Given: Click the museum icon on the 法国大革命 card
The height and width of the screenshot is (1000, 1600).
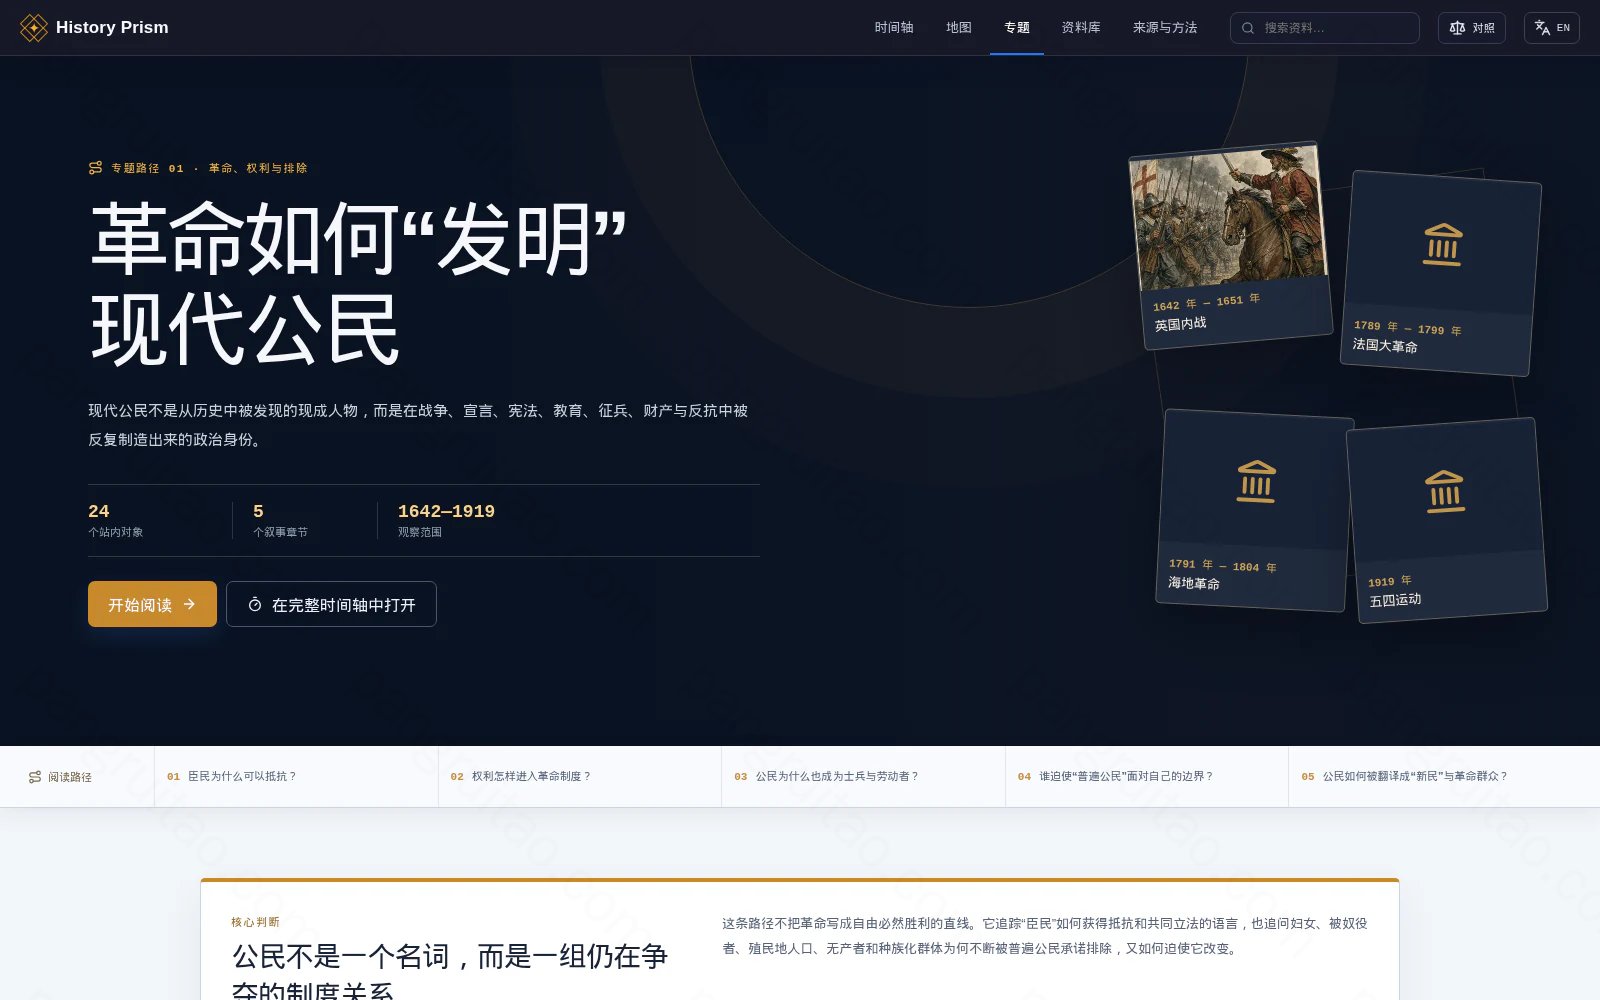Looking at the screenshot, I should 1442,245.
